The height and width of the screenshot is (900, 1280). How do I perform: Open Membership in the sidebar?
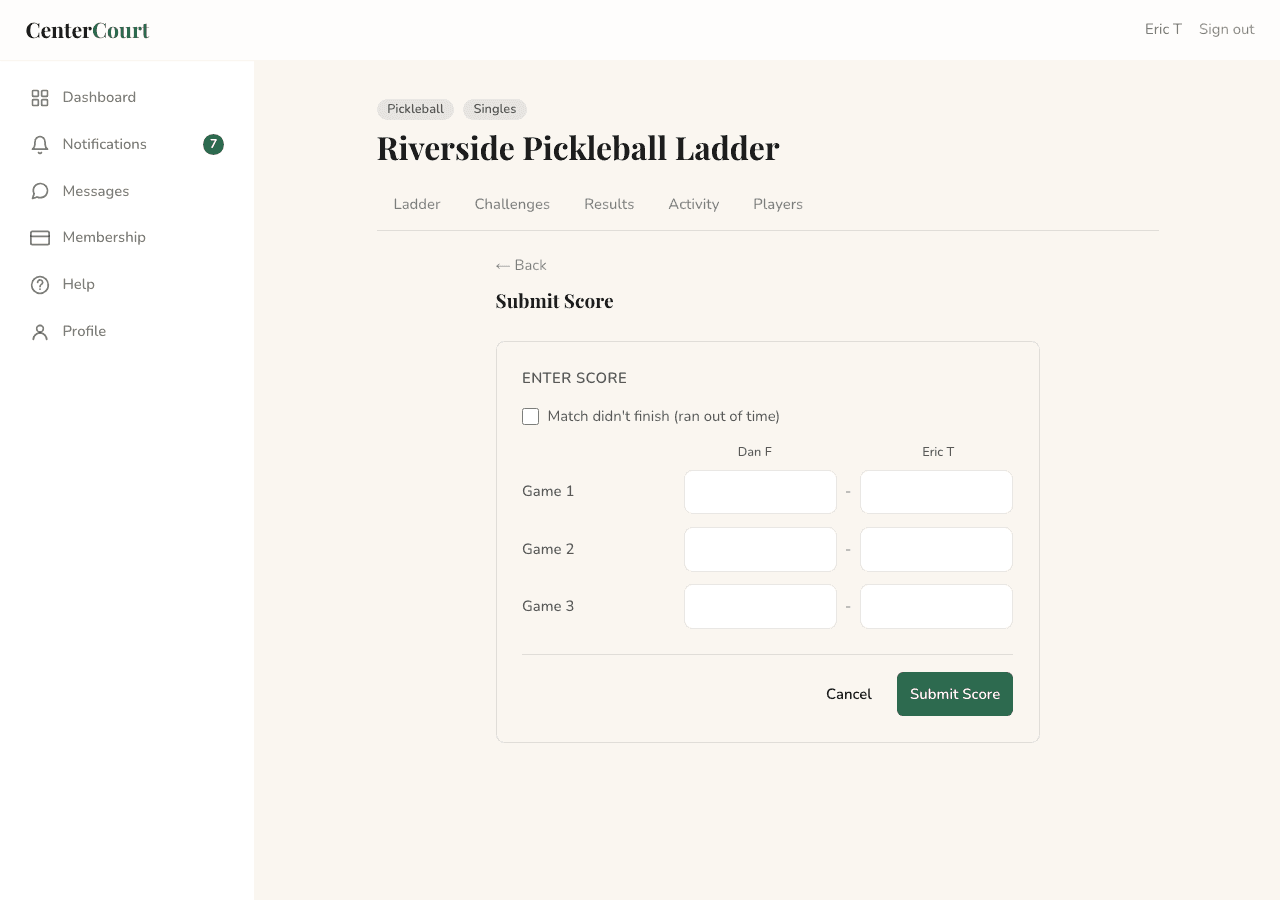tap(127, 237)
